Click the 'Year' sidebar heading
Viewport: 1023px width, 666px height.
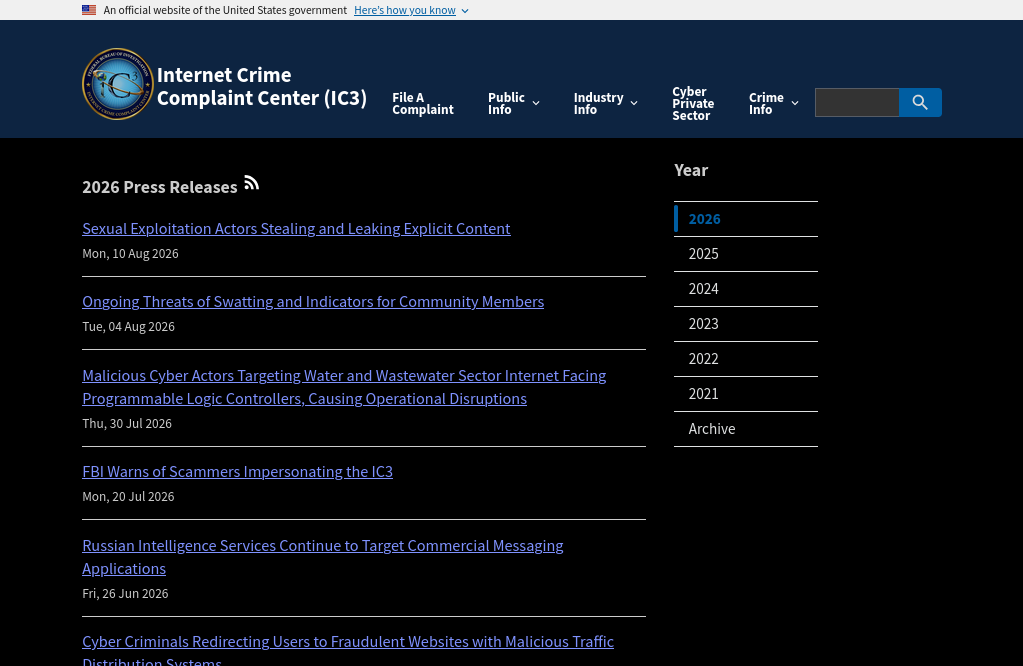pos(691,170)
